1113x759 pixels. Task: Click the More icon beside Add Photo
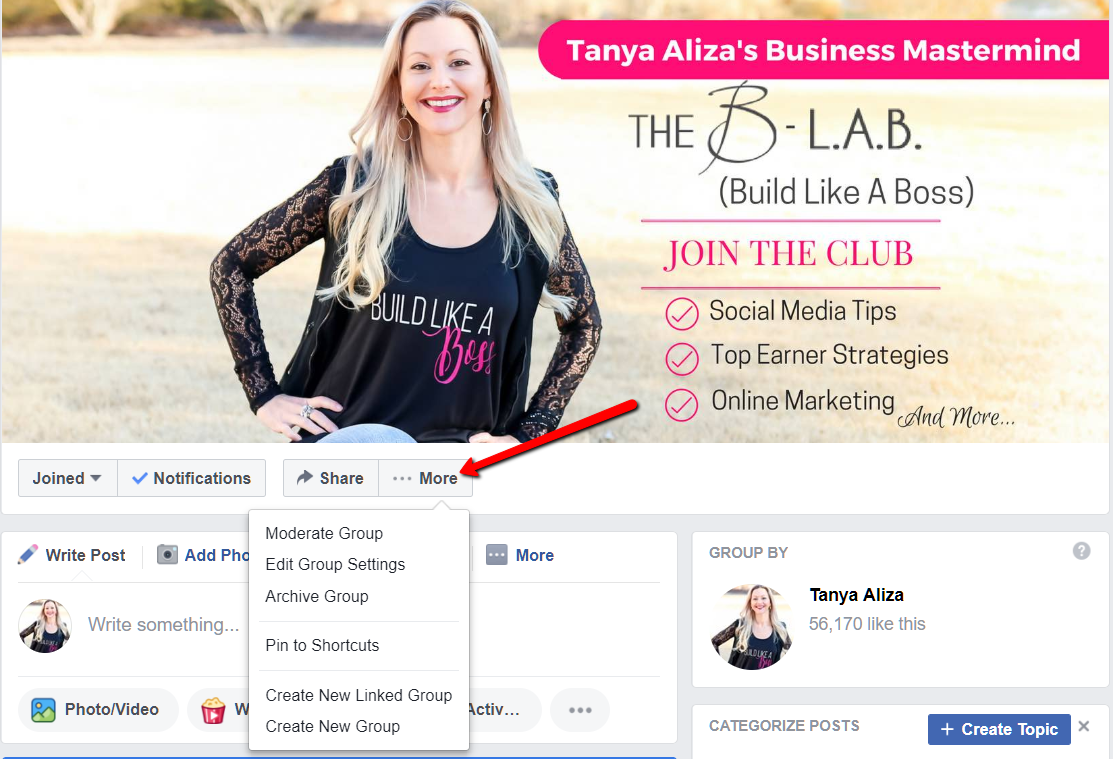tap(497, 555)
